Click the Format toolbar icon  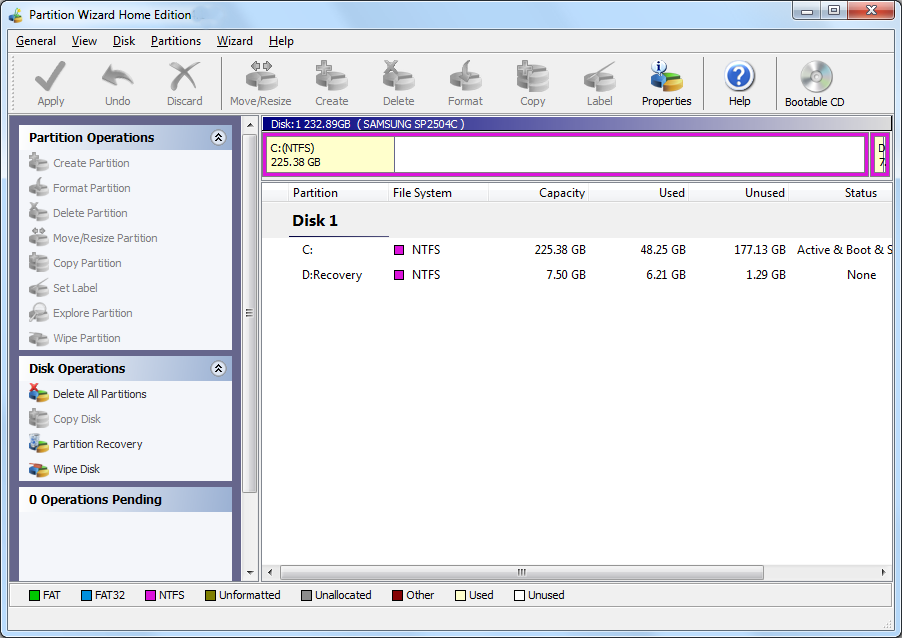coord(465,77)
